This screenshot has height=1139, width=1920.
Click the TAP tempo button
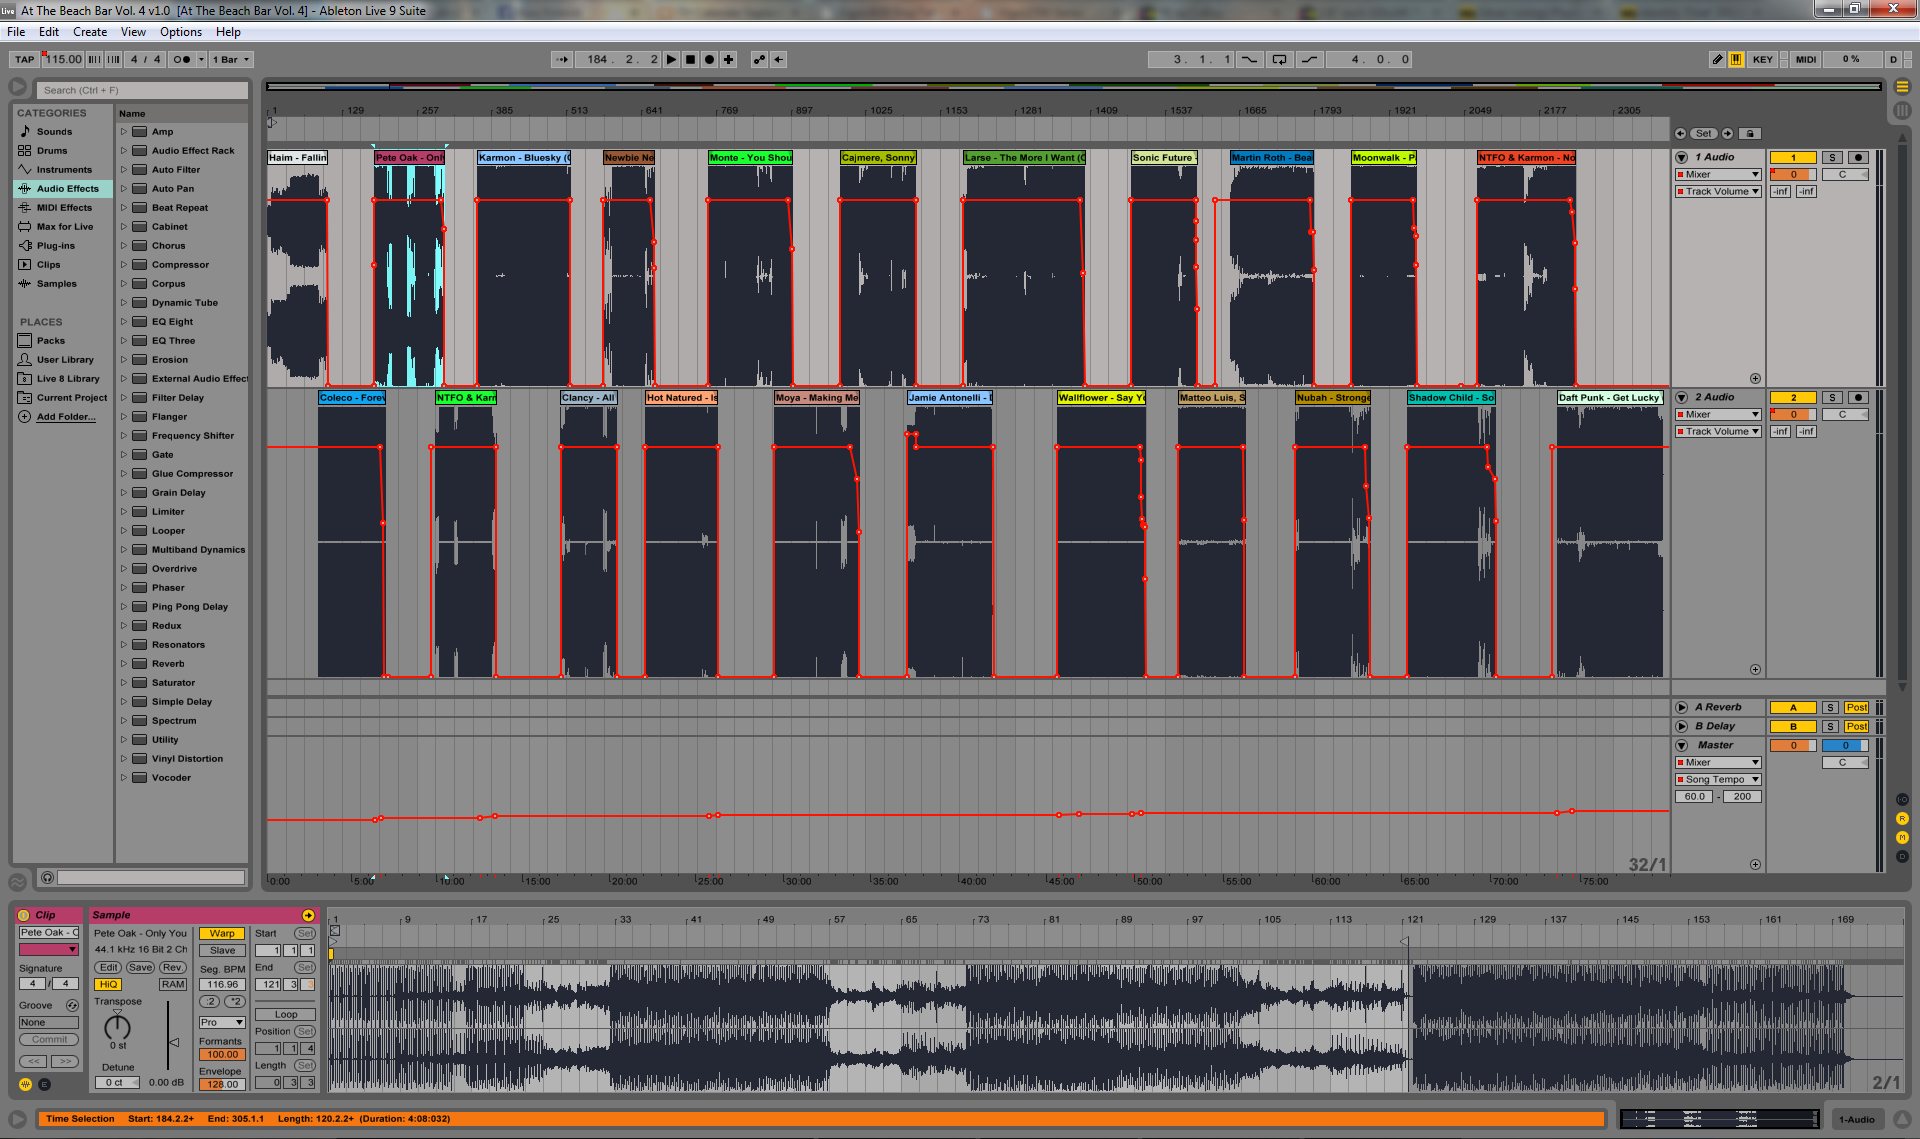[25, 60]
